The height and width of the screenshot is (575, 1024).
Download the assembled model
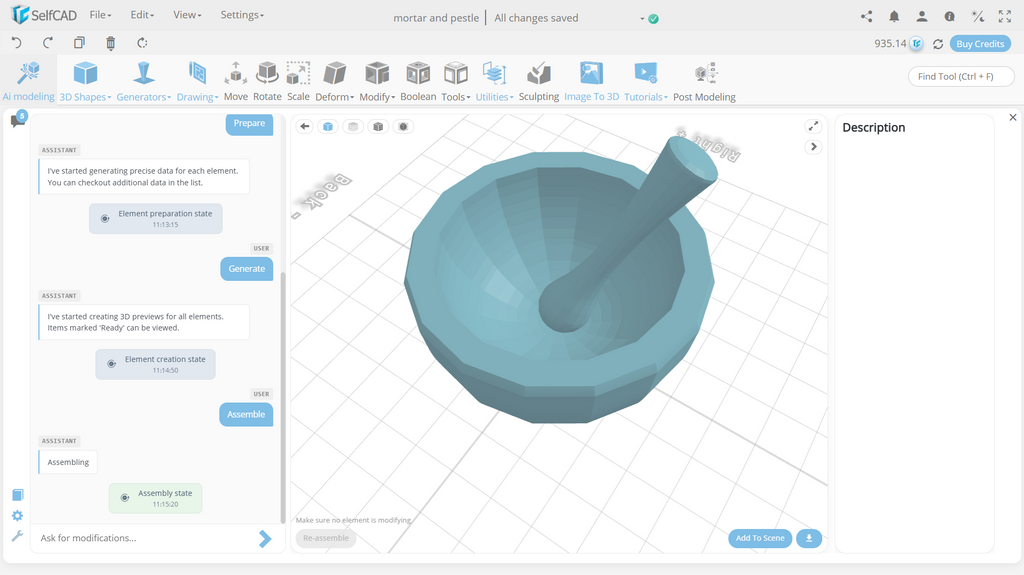[x=808, y=538]
